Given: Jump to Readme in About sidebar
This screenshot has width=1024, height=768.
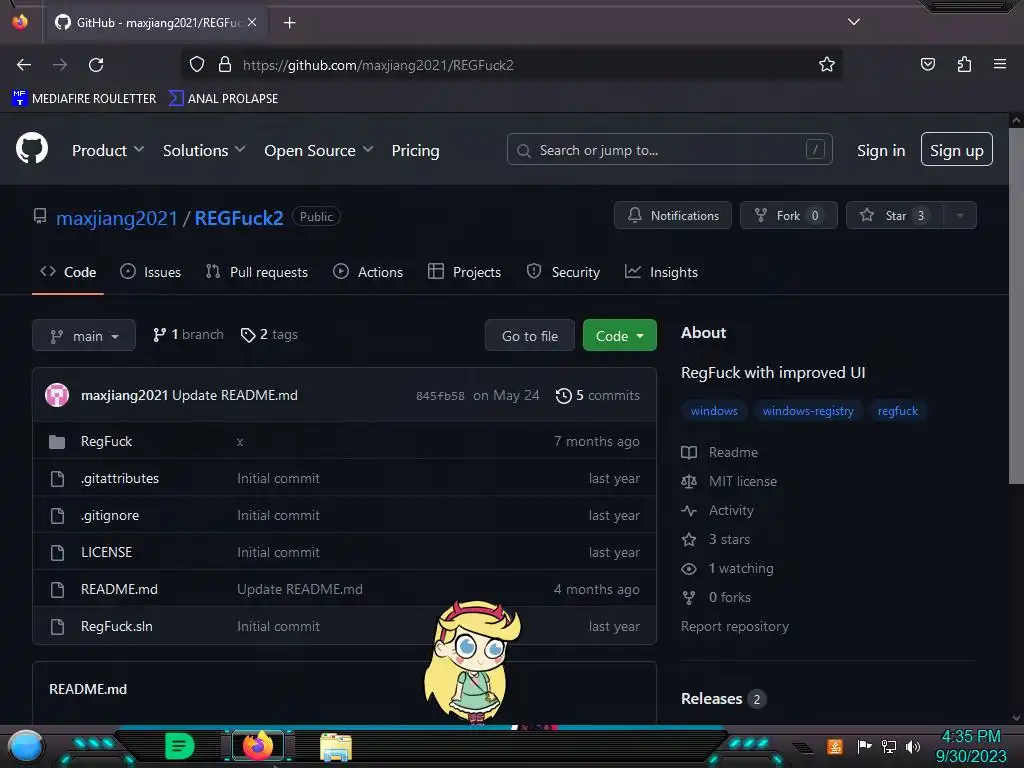Looking at the screenshot, I should click(x=720, y=452).
